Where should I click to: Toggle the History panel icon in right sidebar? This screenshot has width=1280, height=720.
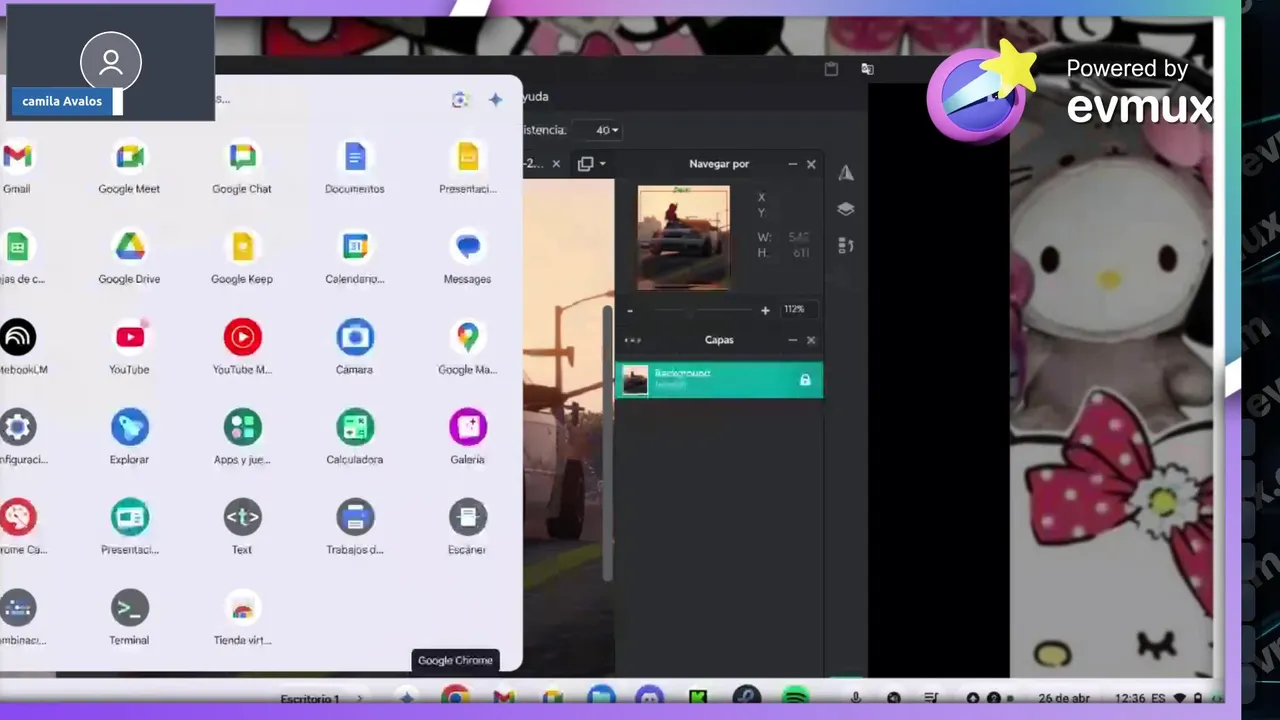[846, 245]
